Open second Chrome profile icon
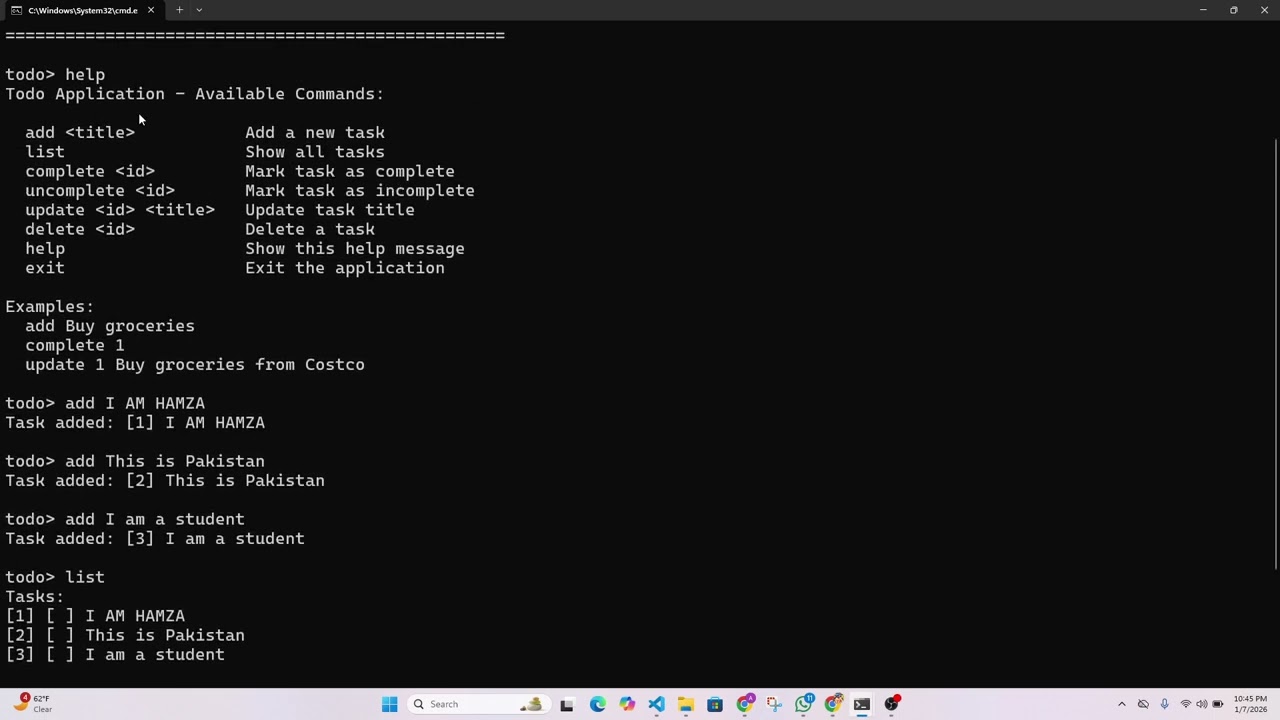 (x=833, y=704)
